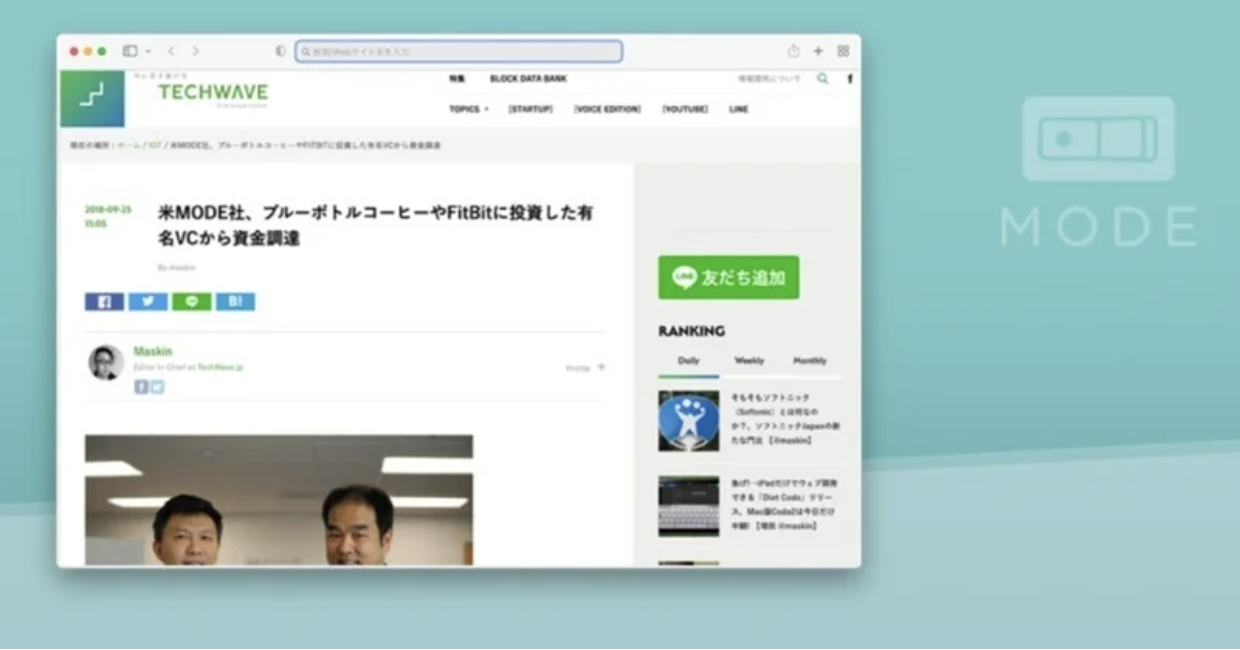Image resolution: width=1240 pixels, height=650 pixels.
Task: Switch ranking to the Monthly tab
Action: tap(810, 361)
